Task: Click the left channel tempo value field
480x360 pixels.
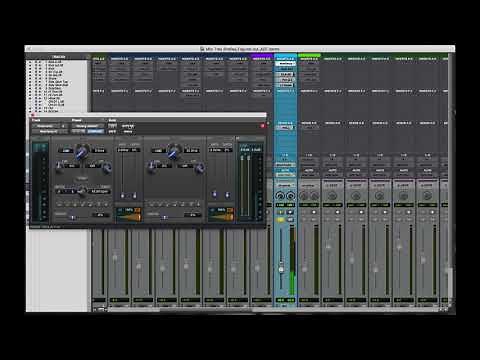Action: pyautogui.click(x=99, y=192)
